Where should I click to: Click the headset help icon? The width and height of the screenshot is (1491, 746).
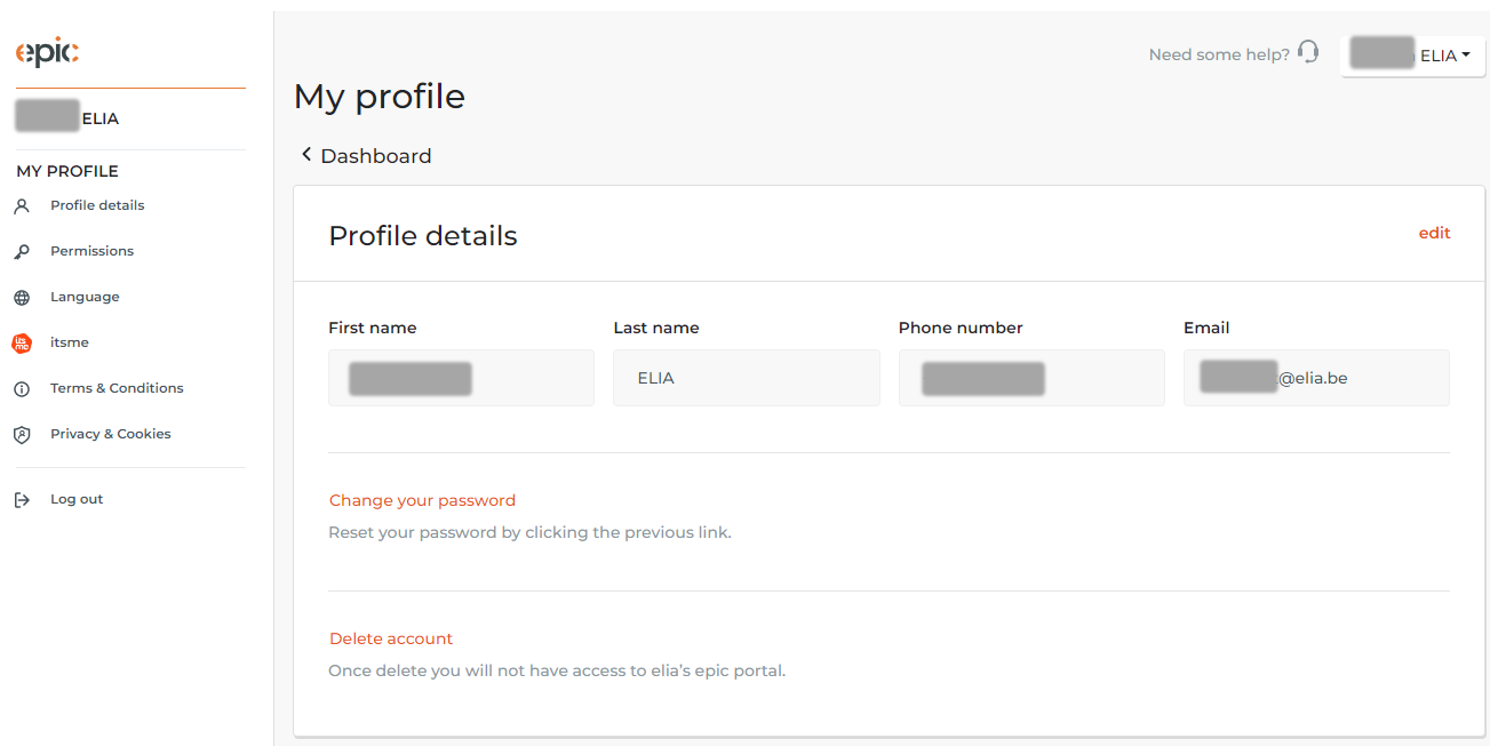[1308, 52]
